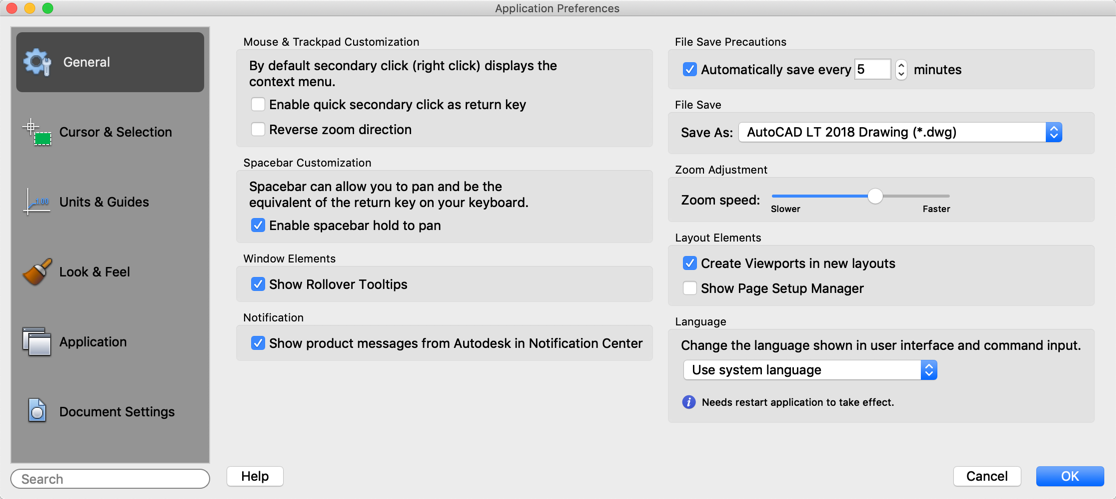Click the Cursor & Selection crosshair icon

click(37, 132)
